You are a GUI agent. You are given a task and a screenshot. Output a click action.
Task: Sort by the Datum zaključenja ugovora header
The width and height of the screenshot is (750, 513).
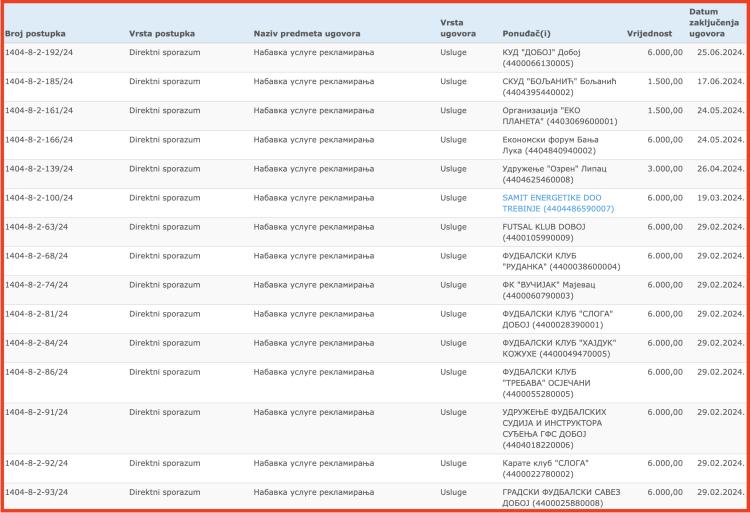coord(713,22)
